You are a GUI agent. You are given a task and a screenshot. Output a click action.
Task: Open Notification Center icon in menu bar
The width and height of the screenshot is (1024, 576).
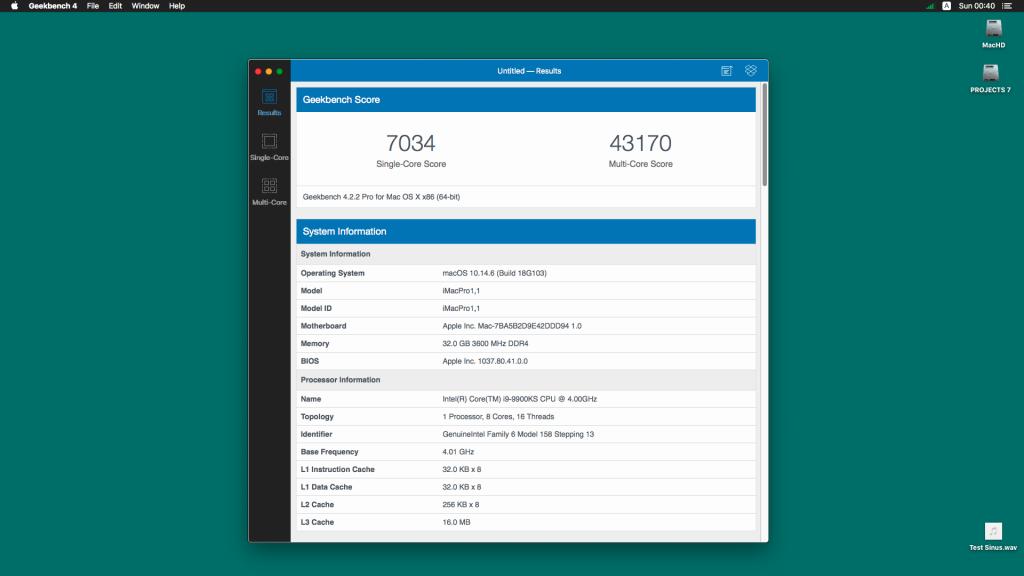[x=1006, y=6]
